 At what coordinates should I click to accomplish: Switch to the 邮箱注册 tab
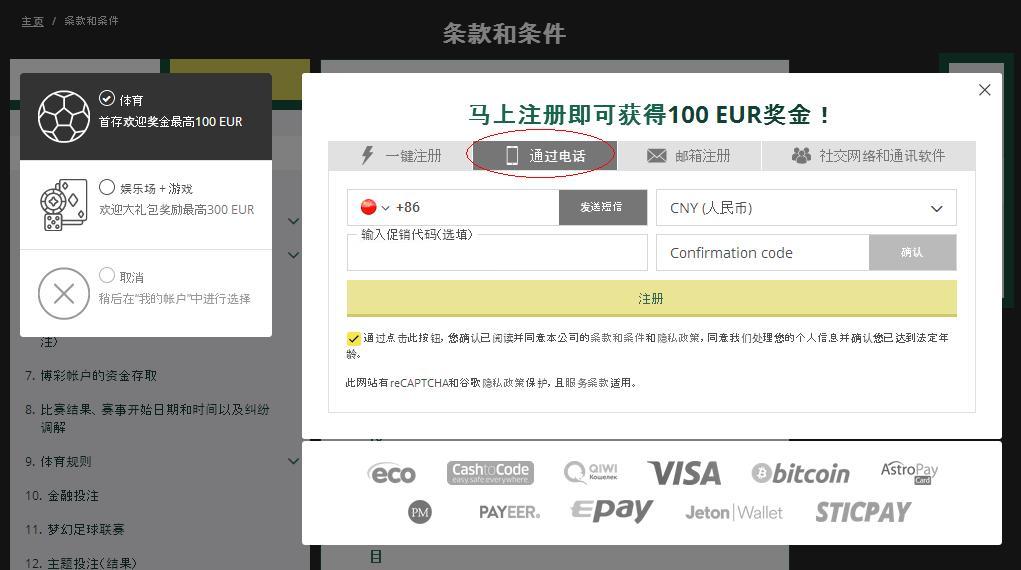(x=689, y=156)
